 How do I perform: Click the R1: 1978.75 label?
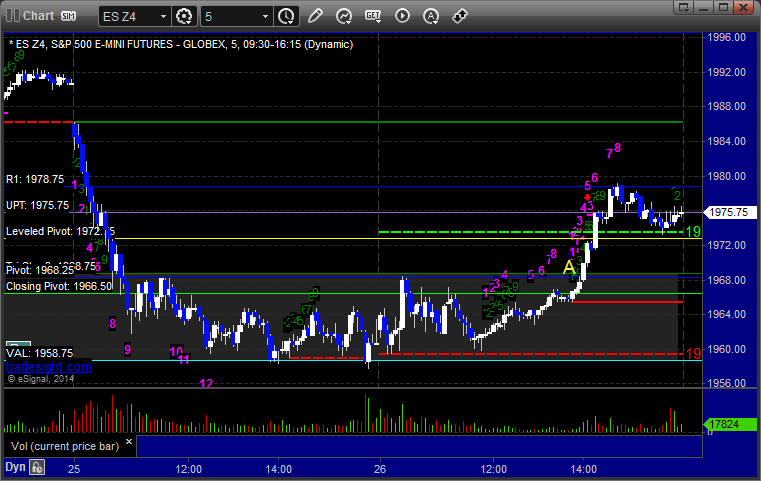coord(35,179)
